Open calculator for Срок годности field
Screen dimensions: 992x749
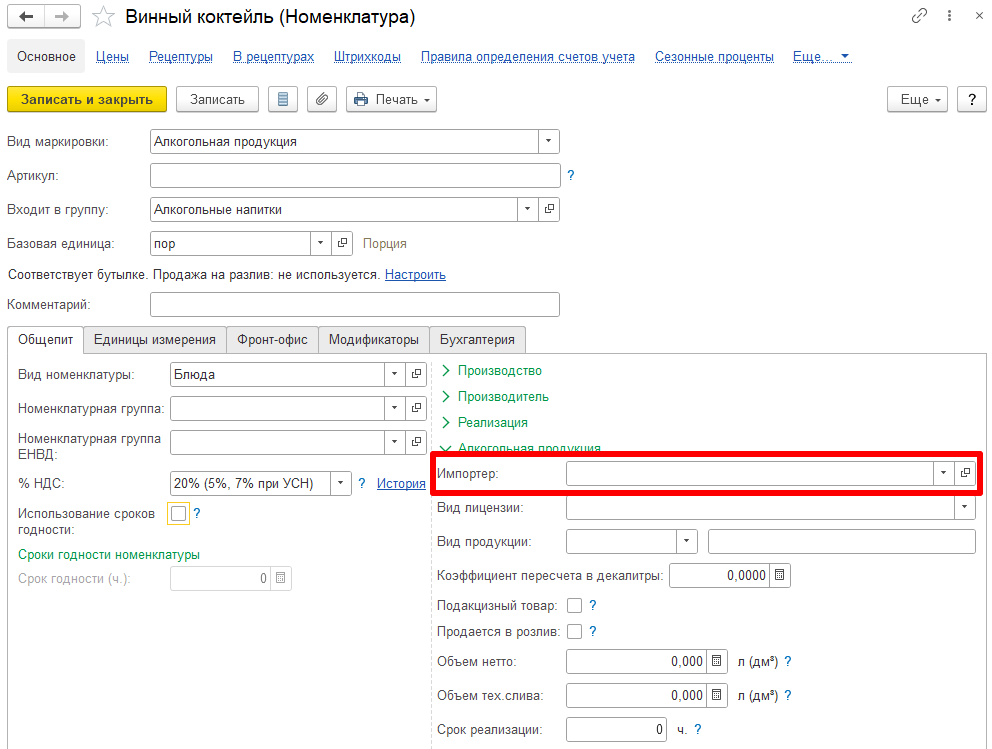tap(281, 578)
